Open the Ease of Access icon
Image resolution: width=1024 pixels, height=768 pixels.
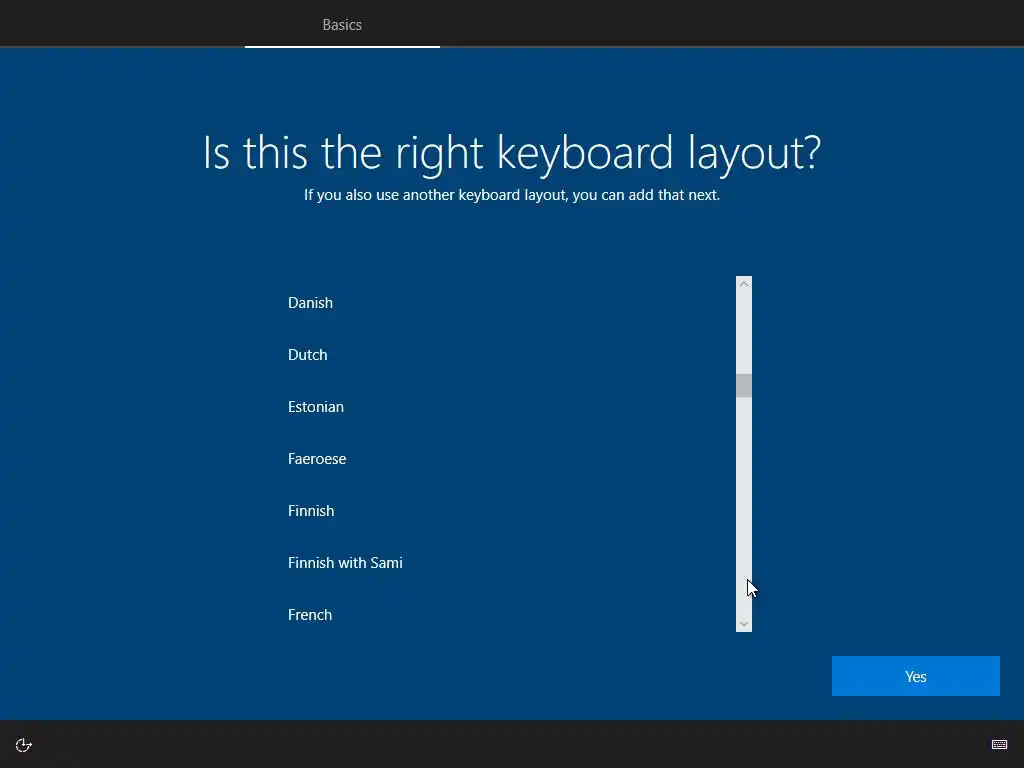pos(24,744)
